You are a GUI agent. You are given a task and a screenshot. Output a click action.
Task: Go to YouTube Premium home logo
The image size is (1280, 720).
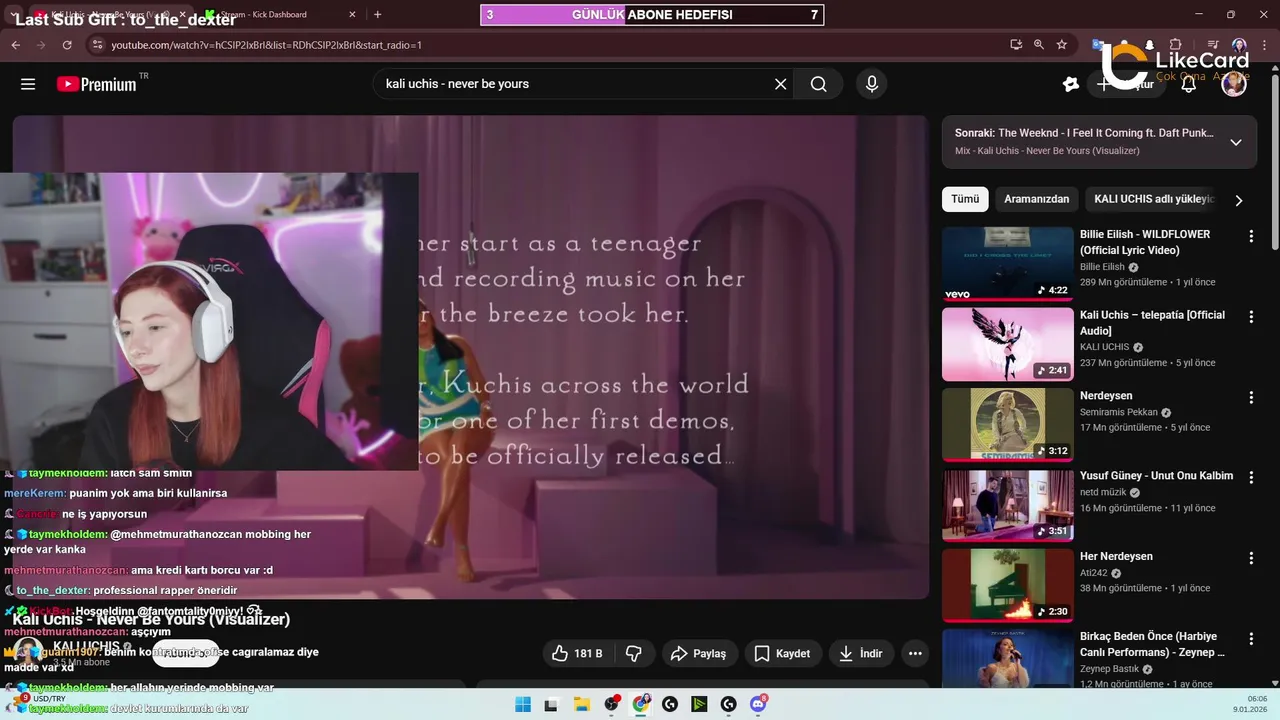coord(96,84)
